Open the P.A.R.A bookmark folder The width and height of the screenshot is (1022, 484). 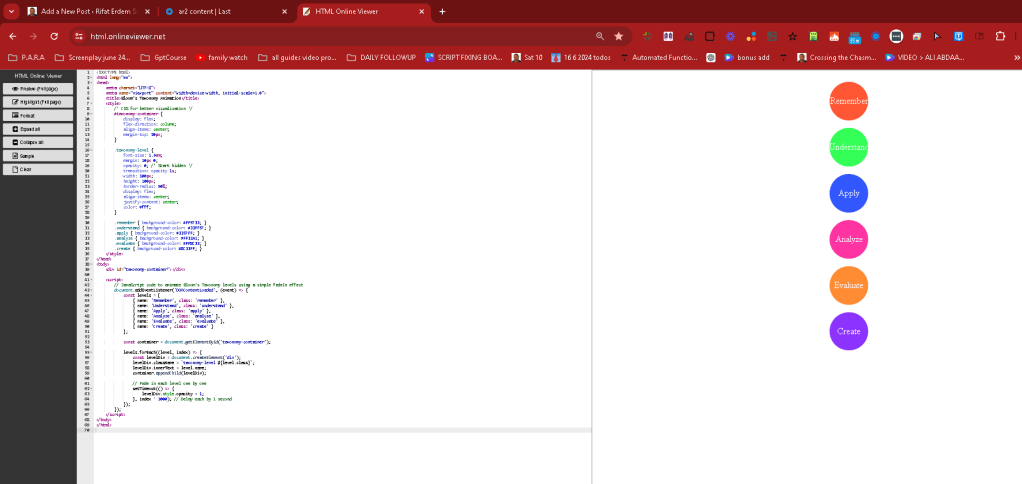click(26, 57)
